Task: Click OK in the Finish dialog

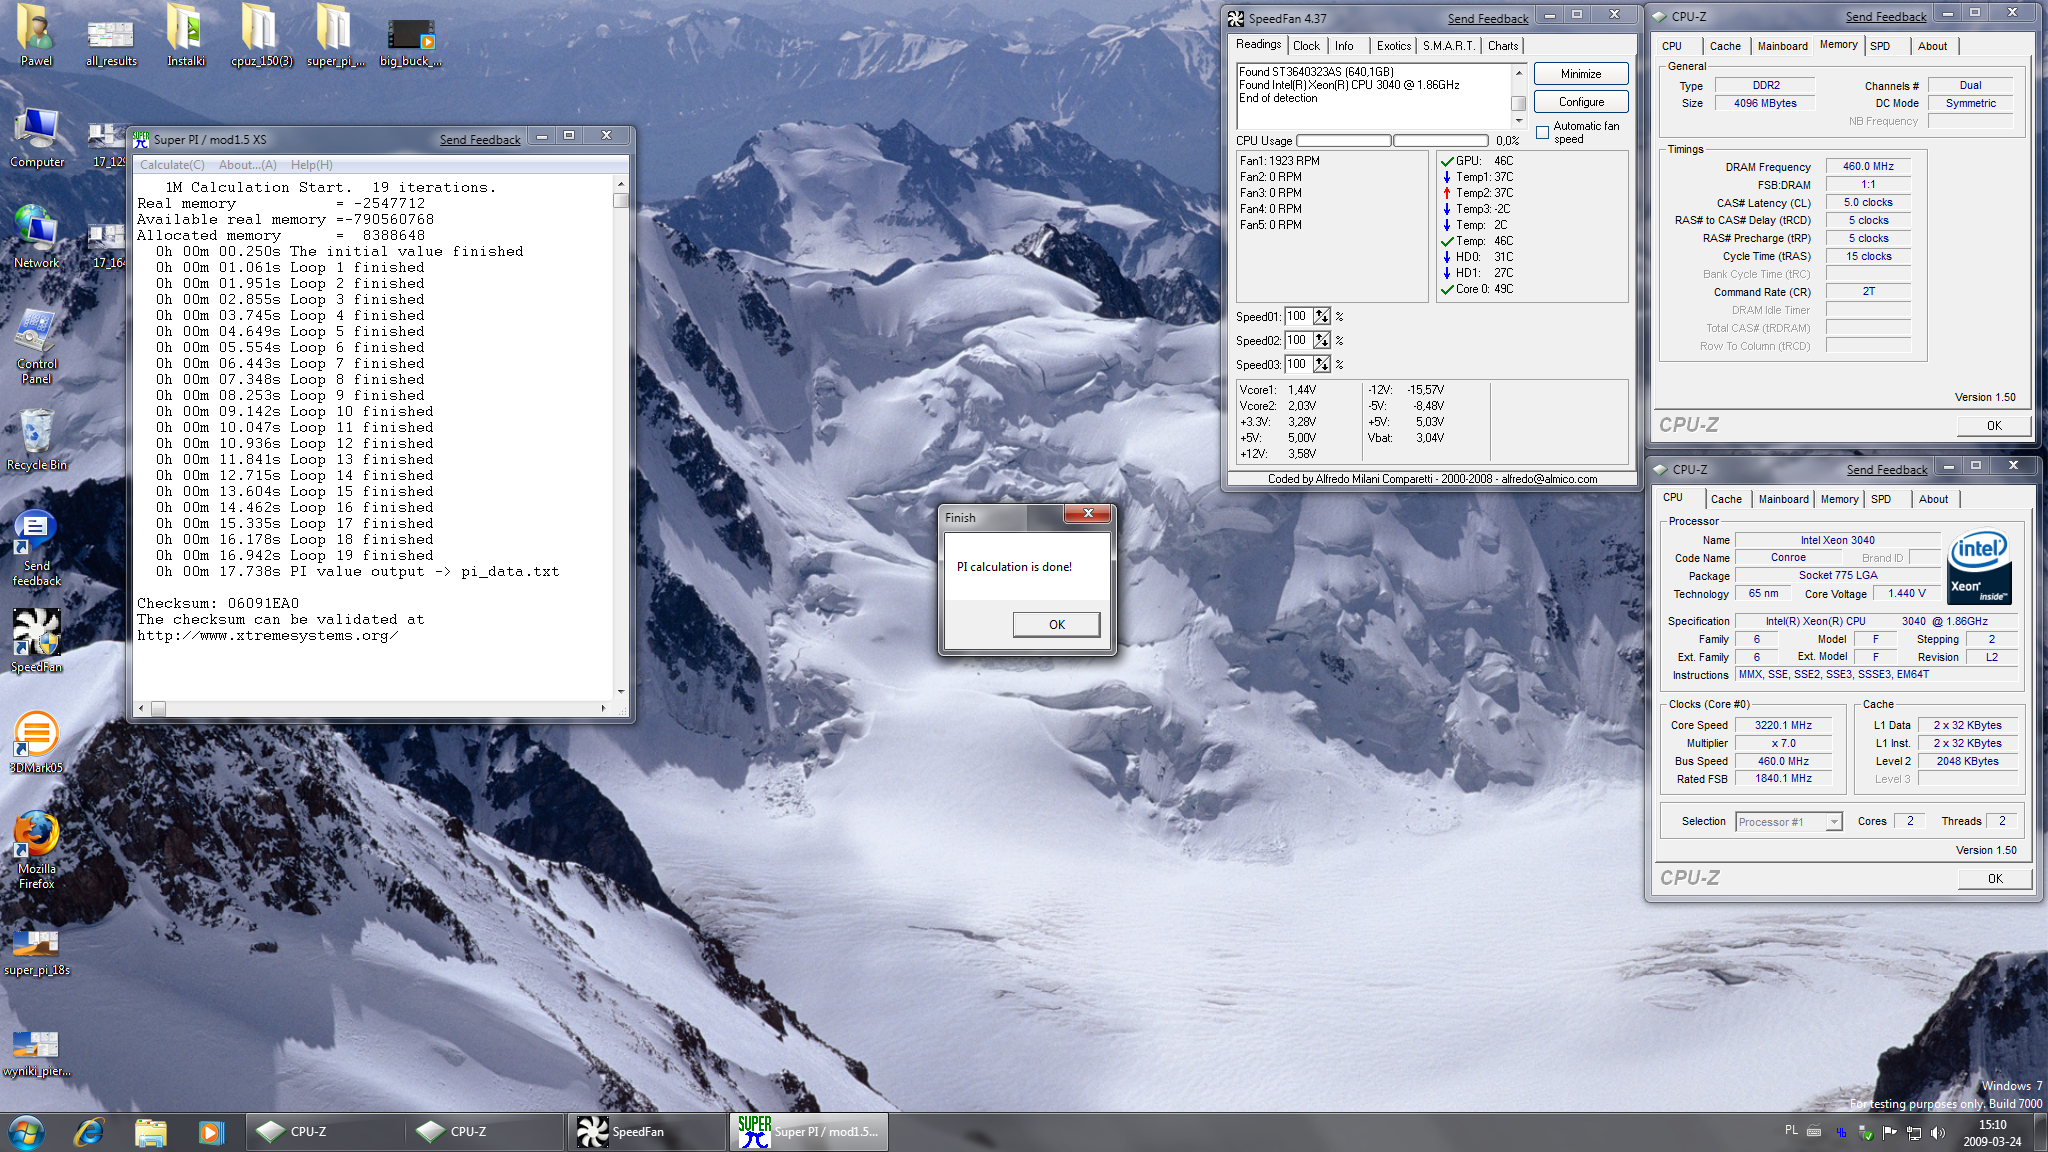Action: coord(1056,624)
